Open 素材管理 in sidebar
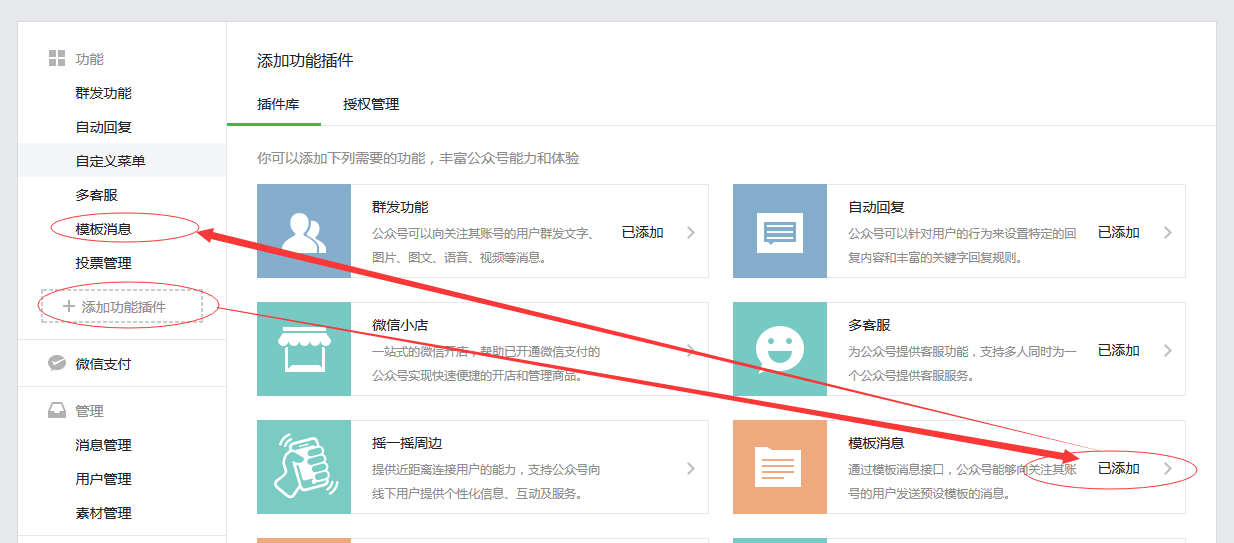The image size is (1234, 543). pos(103,513)
